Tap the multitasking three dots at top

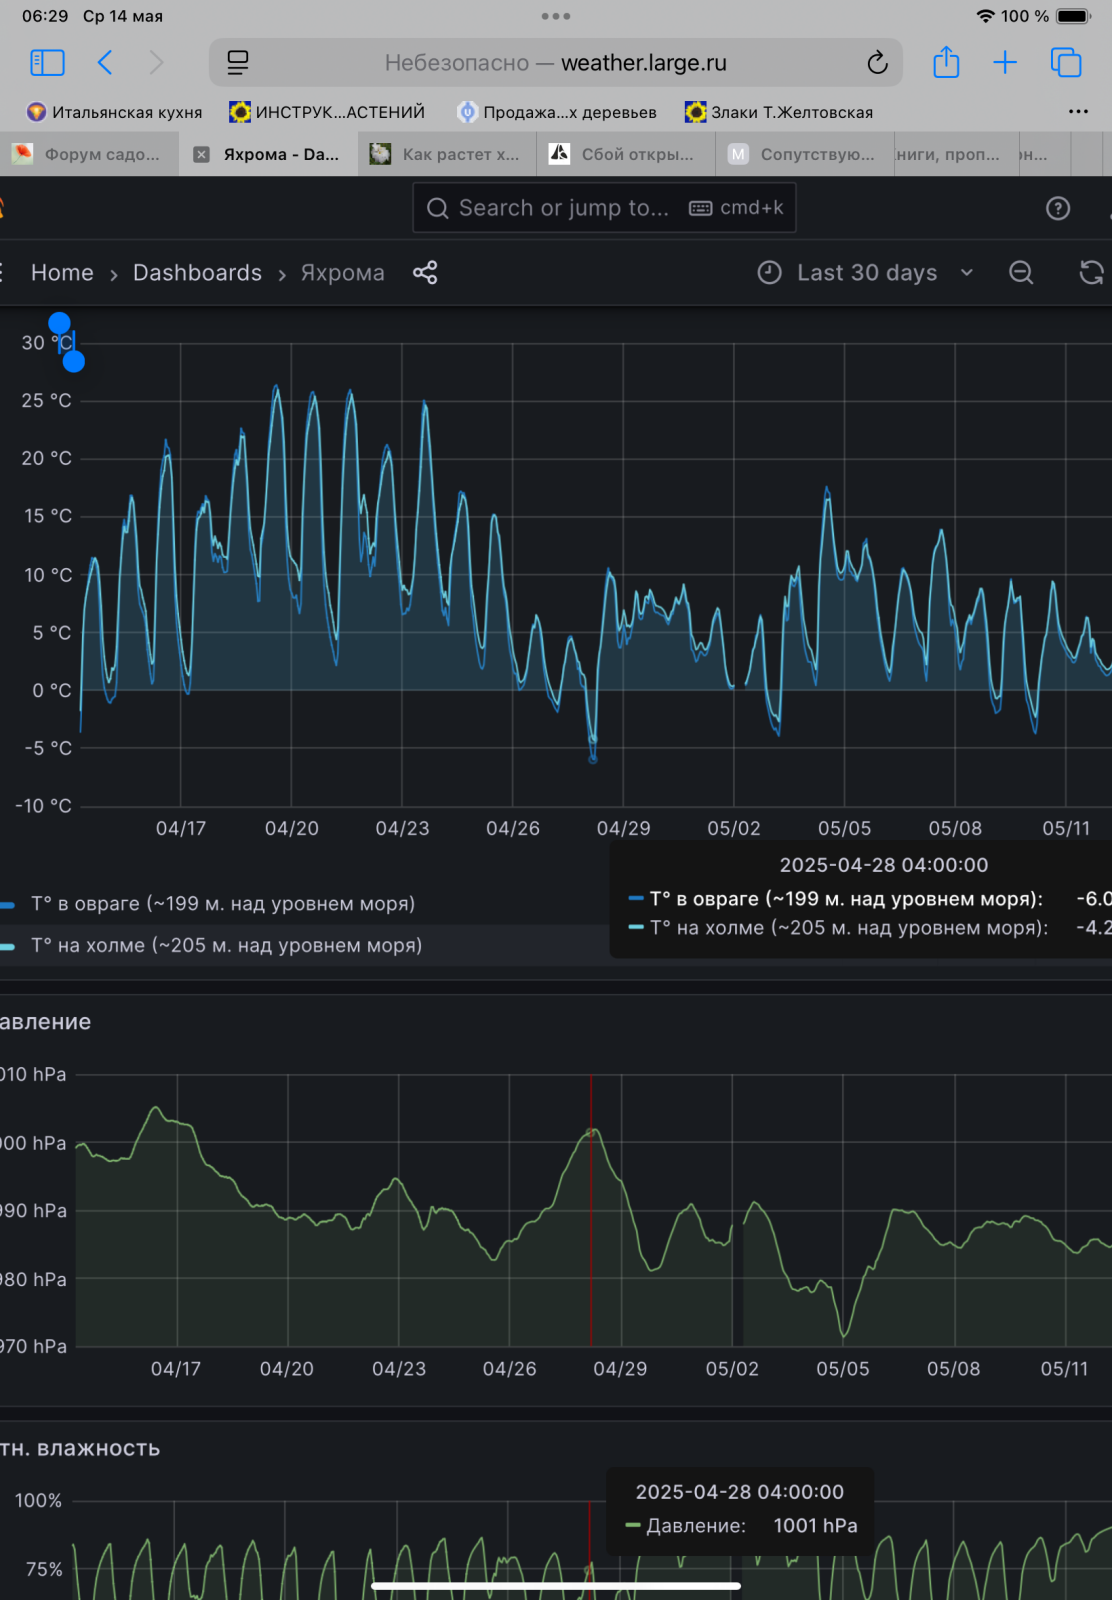[x=556, y=16]
